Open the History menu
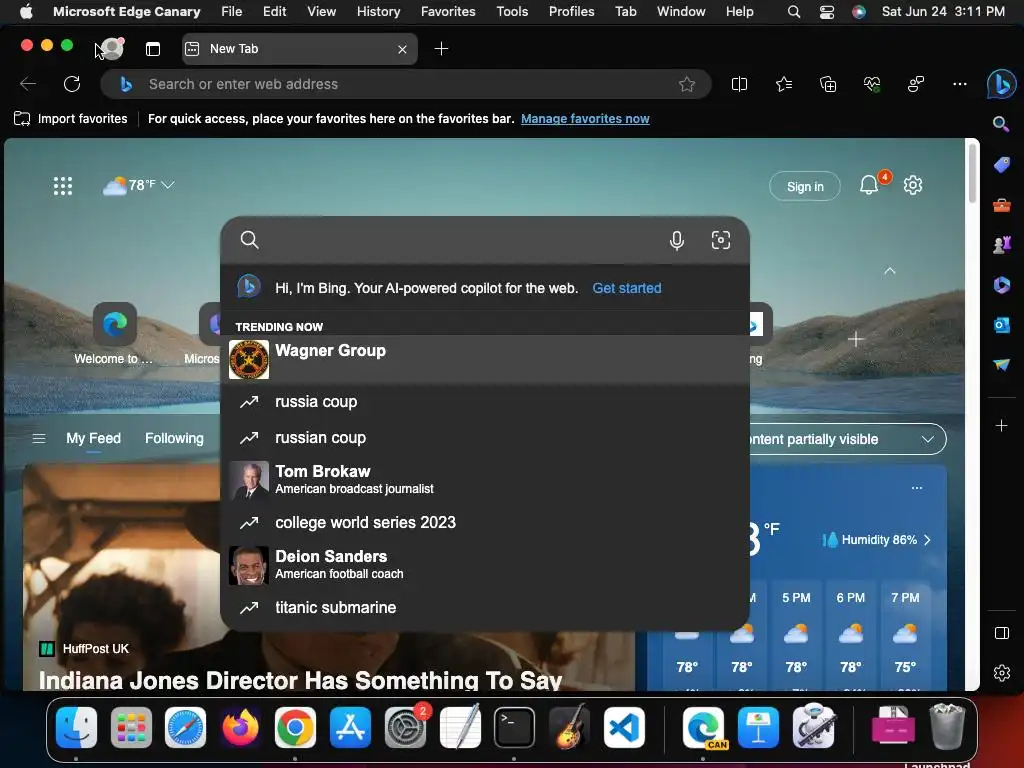 point(378,12)
